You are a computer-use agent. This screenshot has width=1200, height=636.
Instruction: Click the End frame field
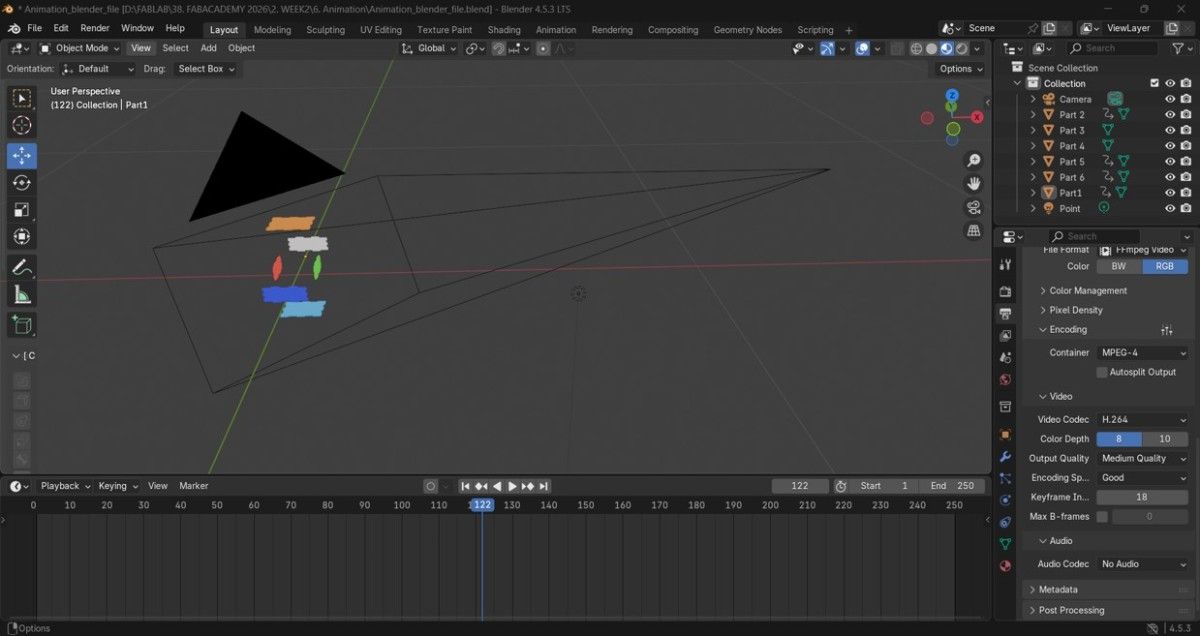(950, 486)
